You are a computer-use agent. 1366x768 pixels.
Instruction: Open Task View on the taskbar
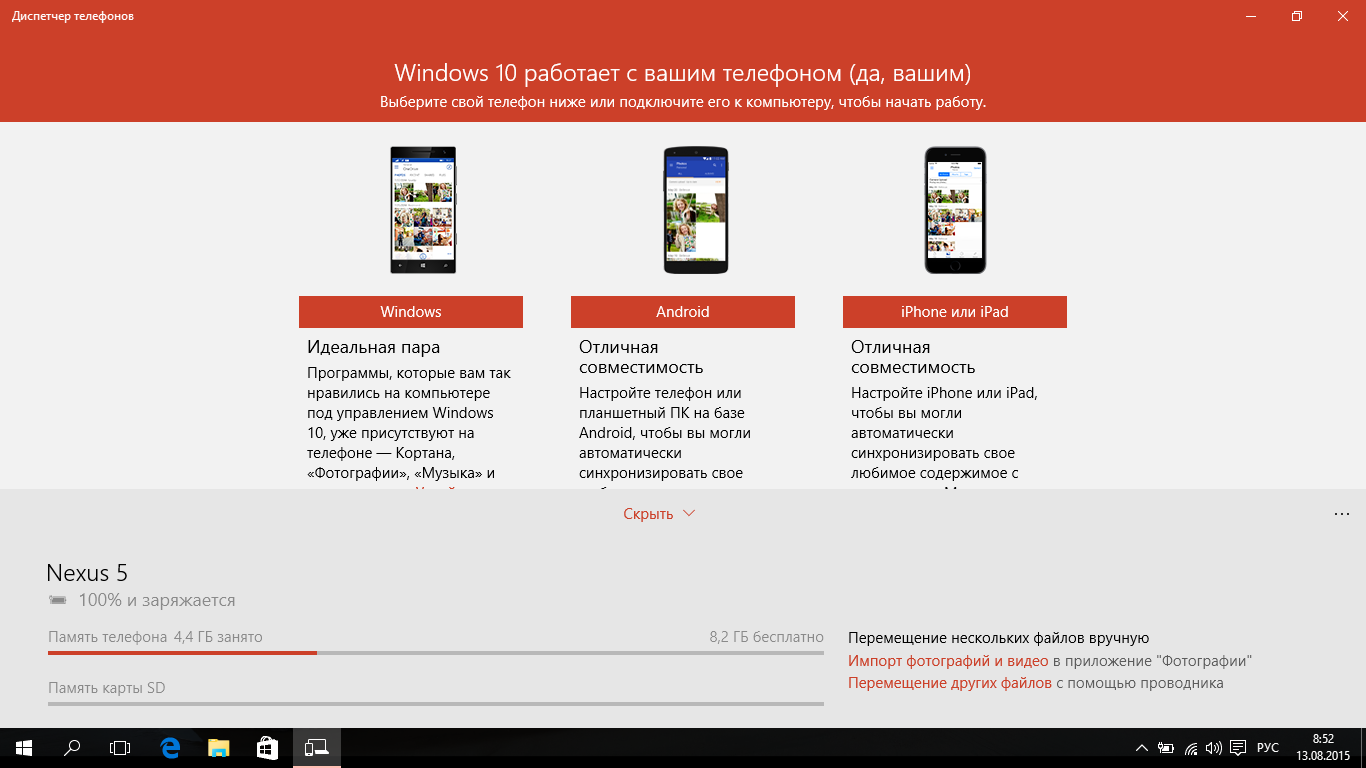pyautogui.click(x=120, y=748)
